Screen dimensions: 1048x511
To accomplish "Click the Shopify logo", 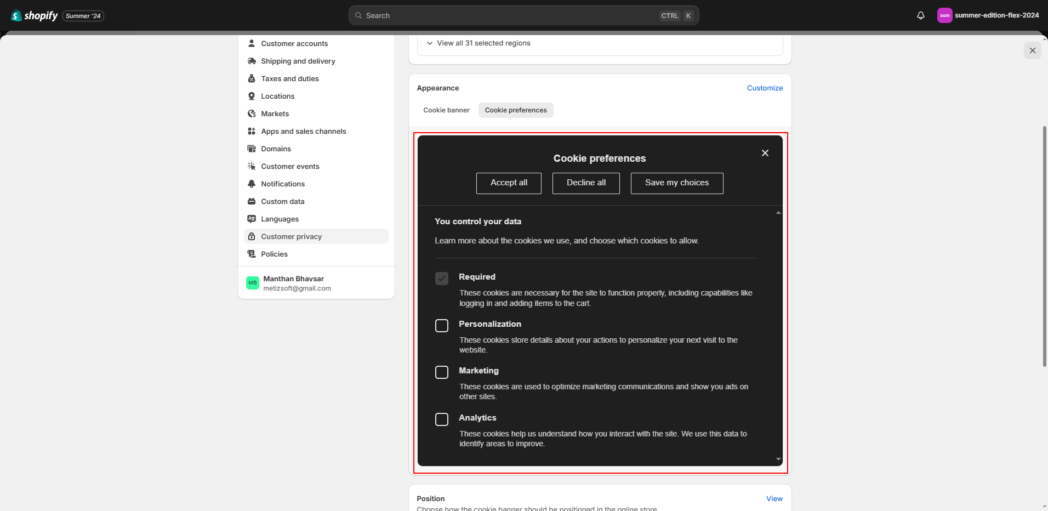I will point(35,15).
